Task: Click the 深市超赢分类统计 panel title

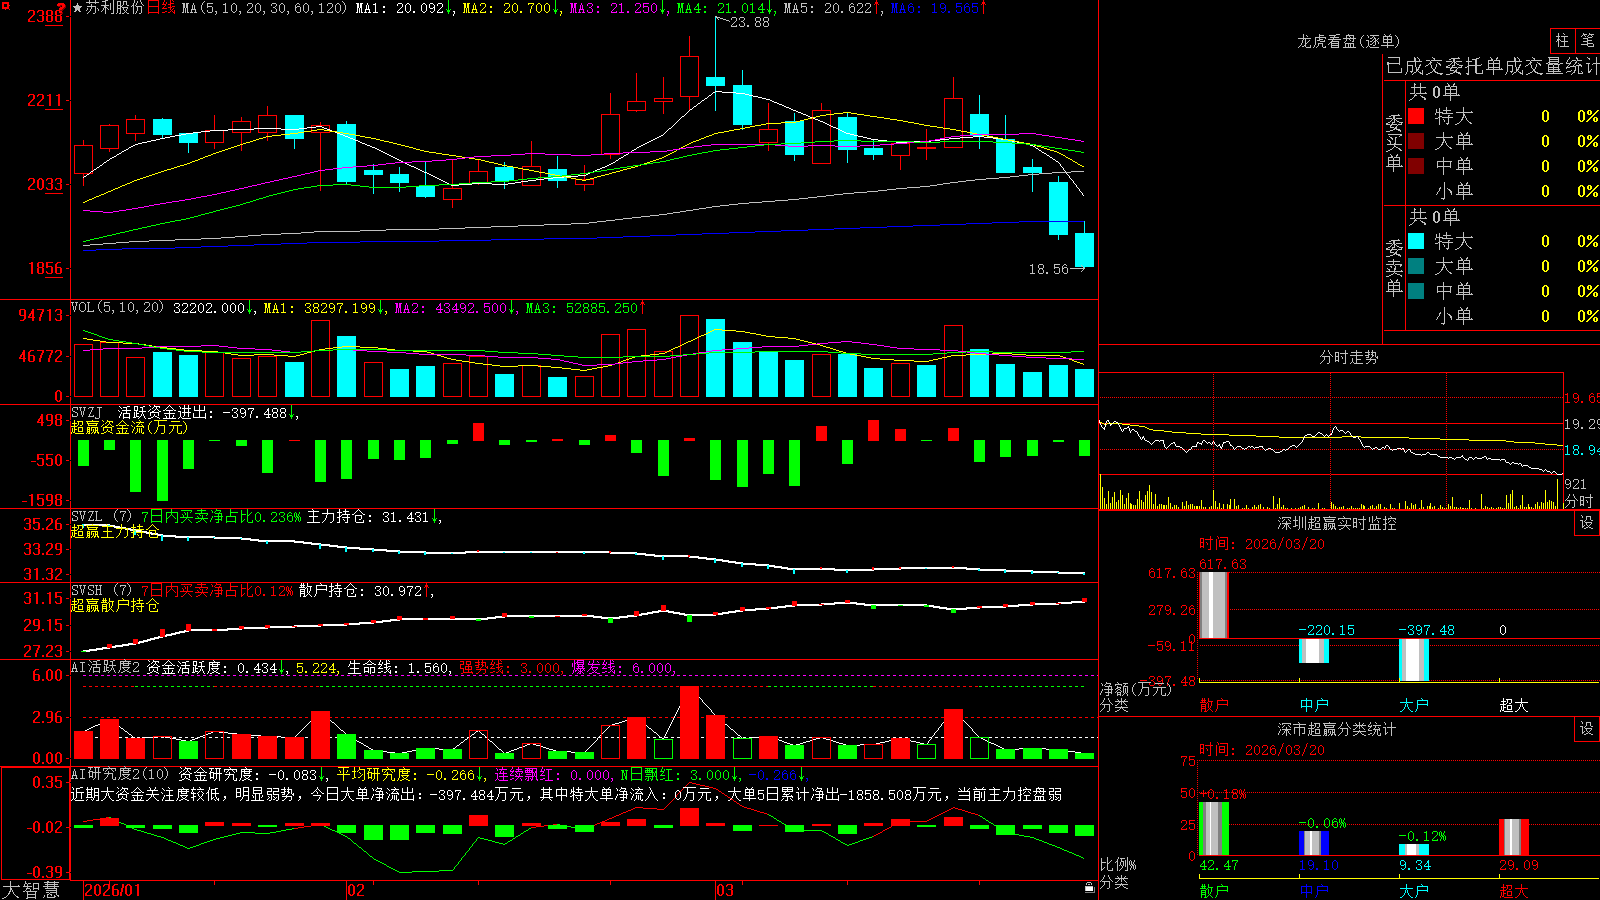Action: (x=1337, y=729)
